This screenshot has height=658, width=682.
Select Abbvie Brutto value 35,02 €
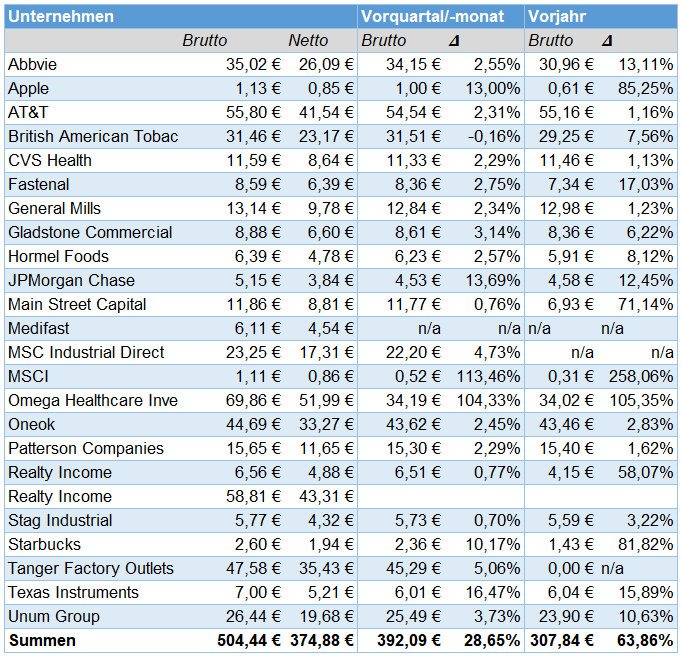tap(253, 64)
